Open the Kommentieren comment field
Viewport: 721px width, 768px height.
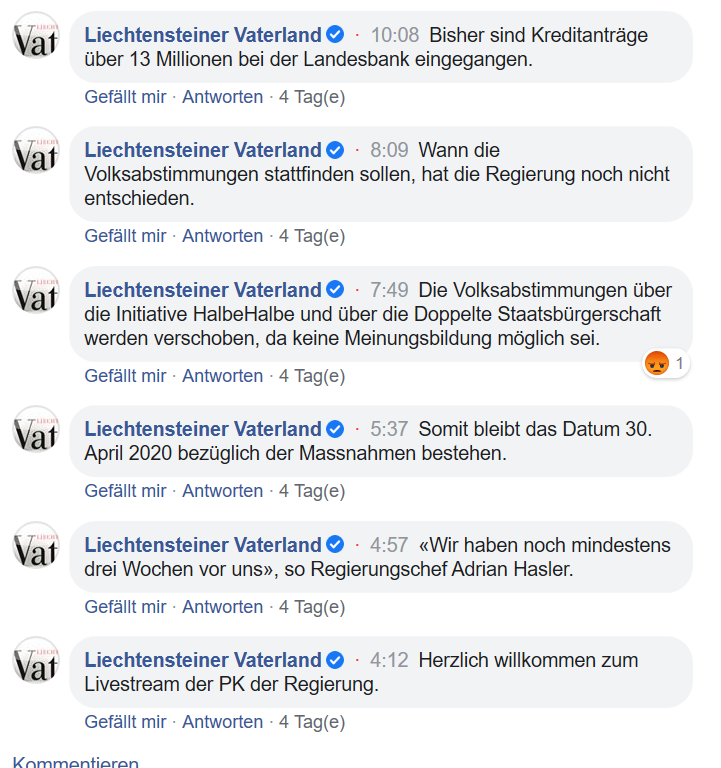coord(76,763)
